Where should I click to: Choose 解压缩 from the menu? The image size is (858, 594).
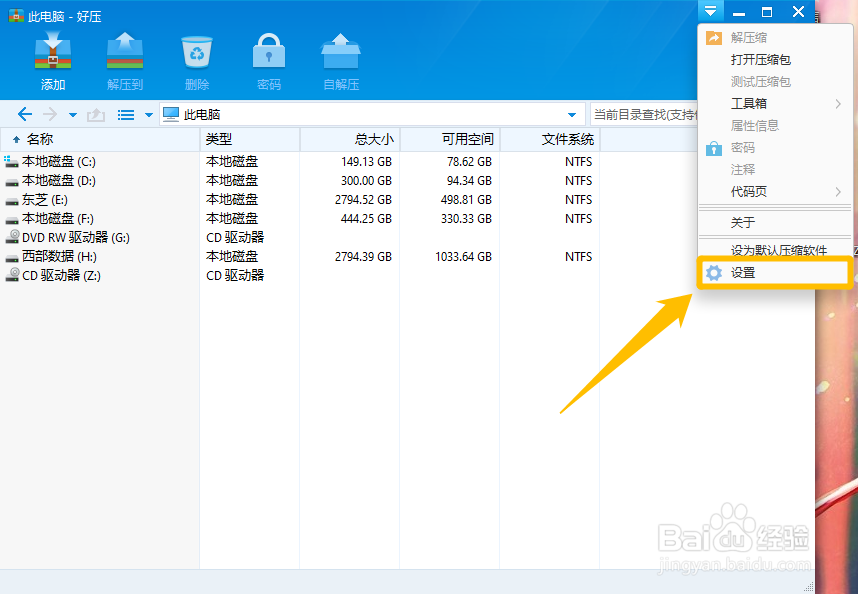point(775,38)
